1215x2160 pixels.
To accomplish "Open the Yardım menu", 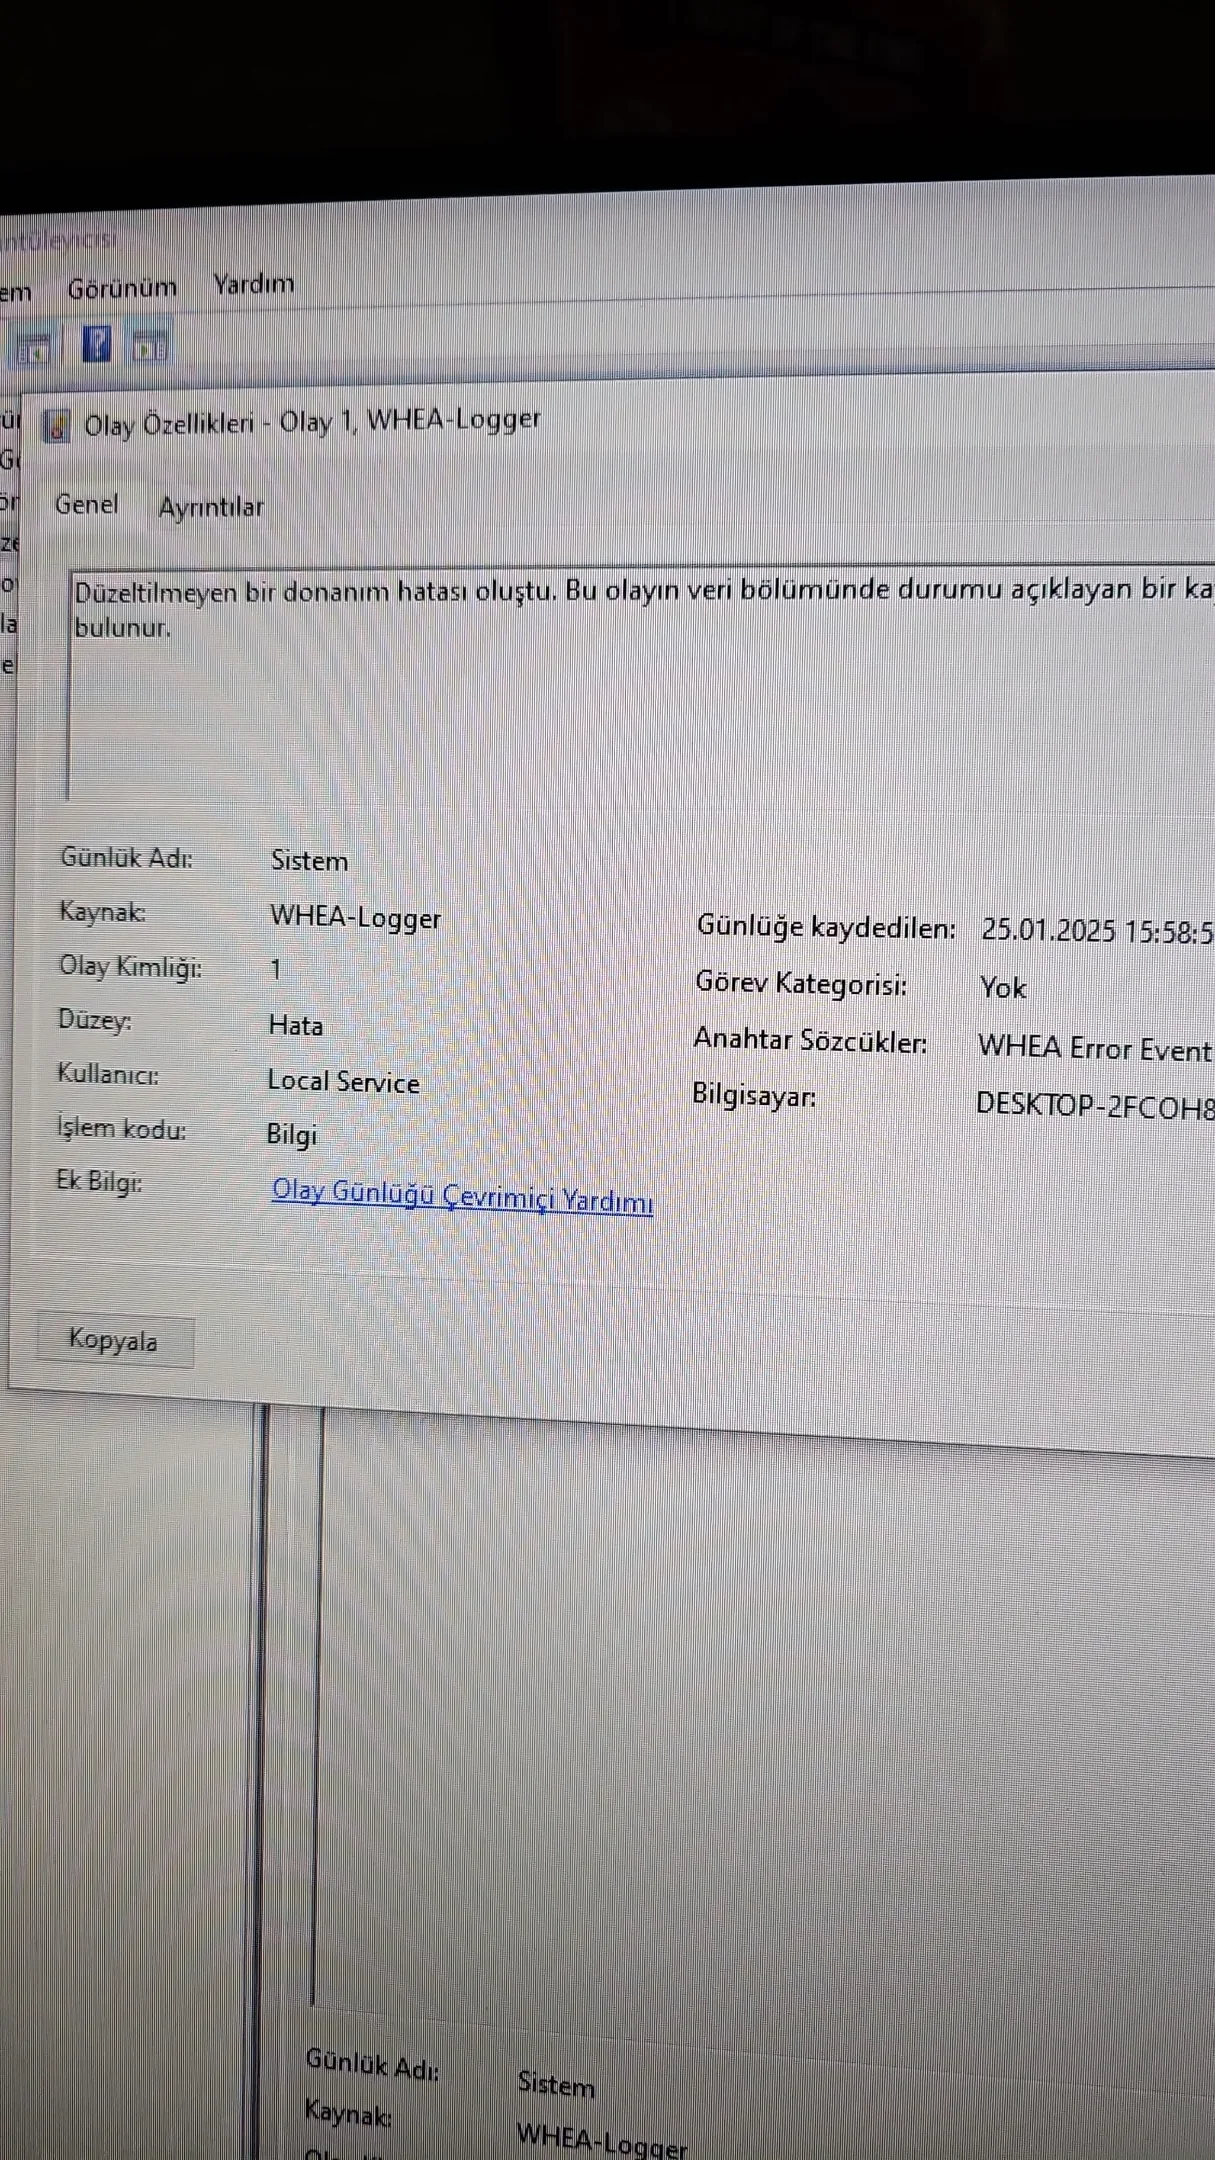I will point(254,284).
